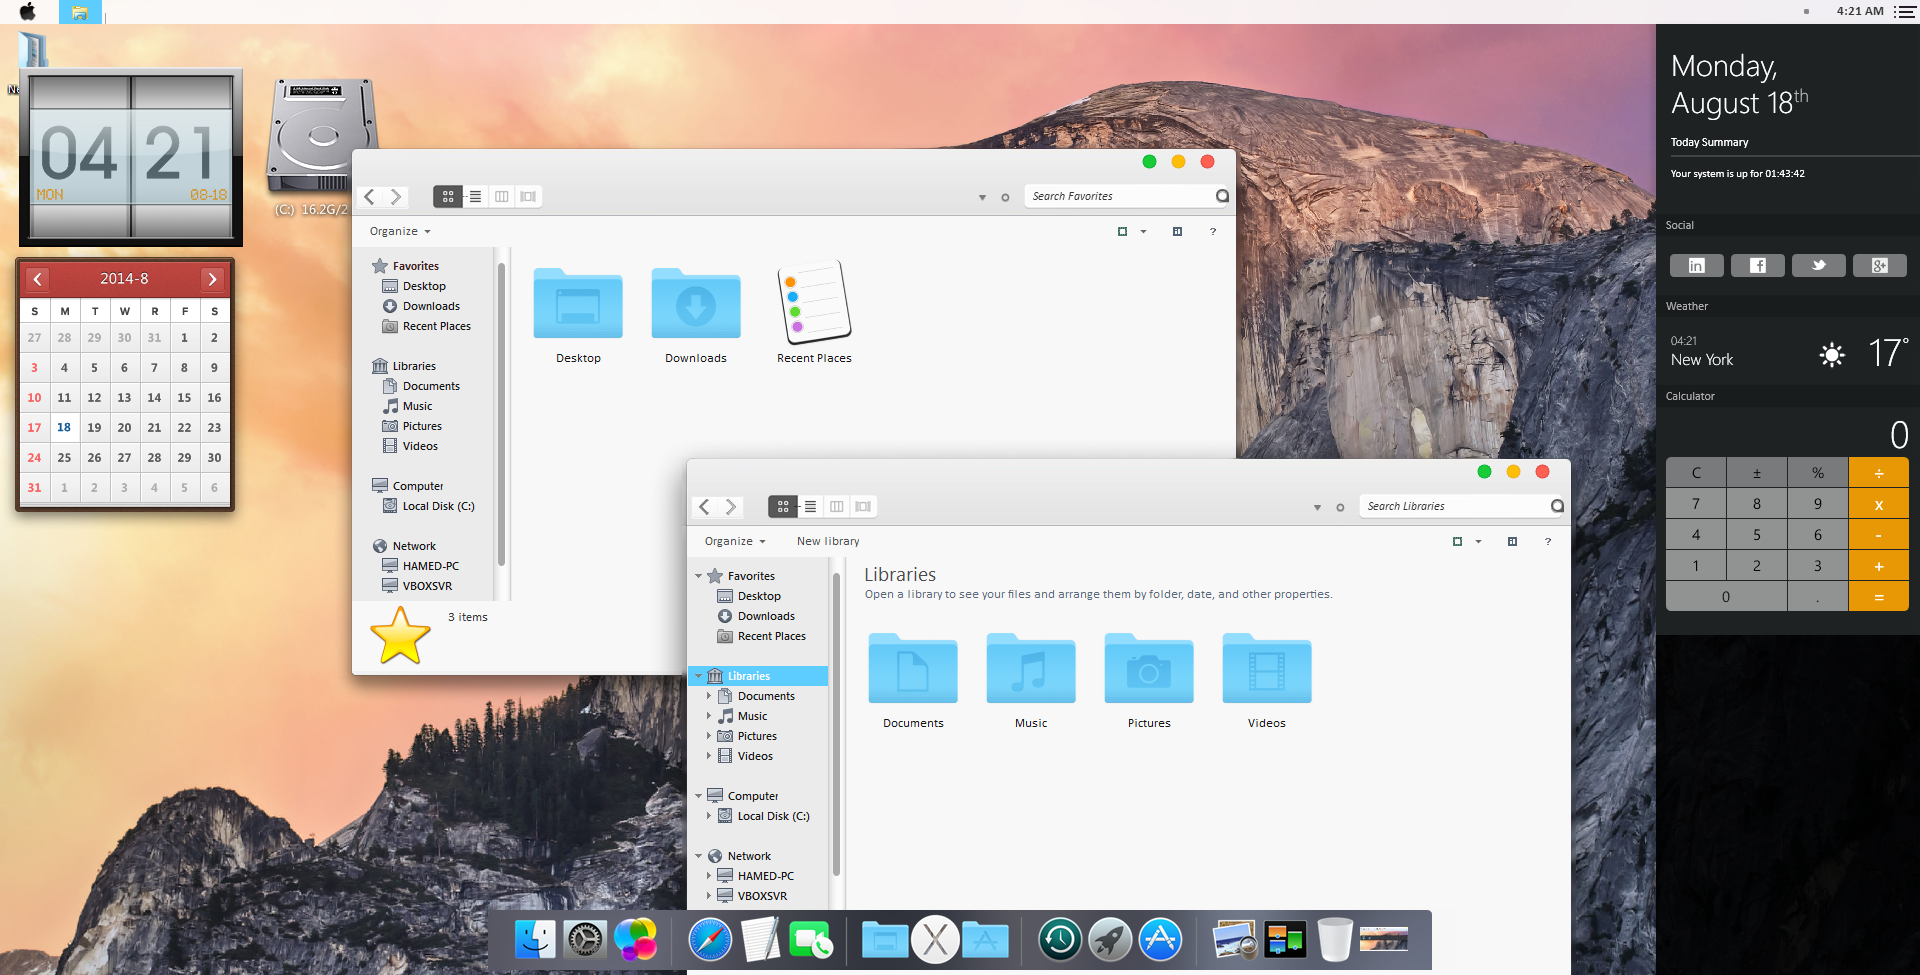Click the Libraries window sidebar scrollbar
The height and width of the screenshot is (975, 1920).
pos(836,722)
